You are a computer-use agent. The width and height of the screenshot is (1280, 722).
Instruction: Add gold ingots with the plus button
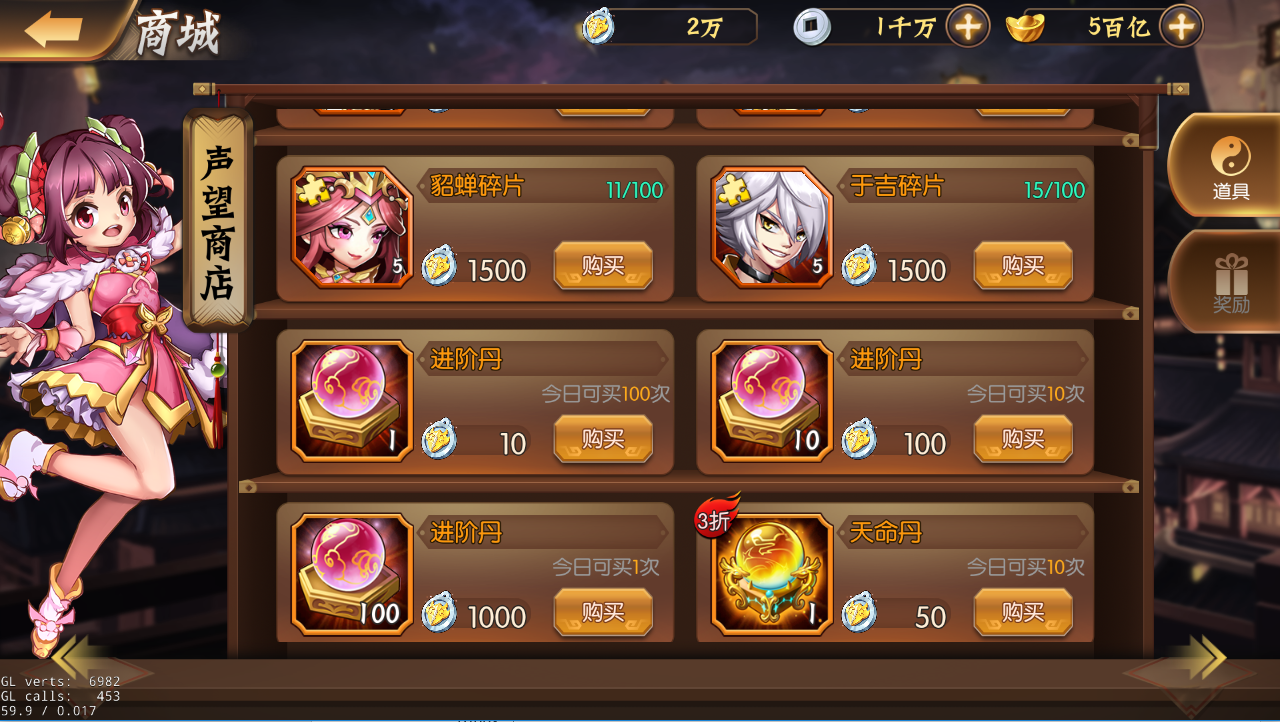coord(1181,27)
